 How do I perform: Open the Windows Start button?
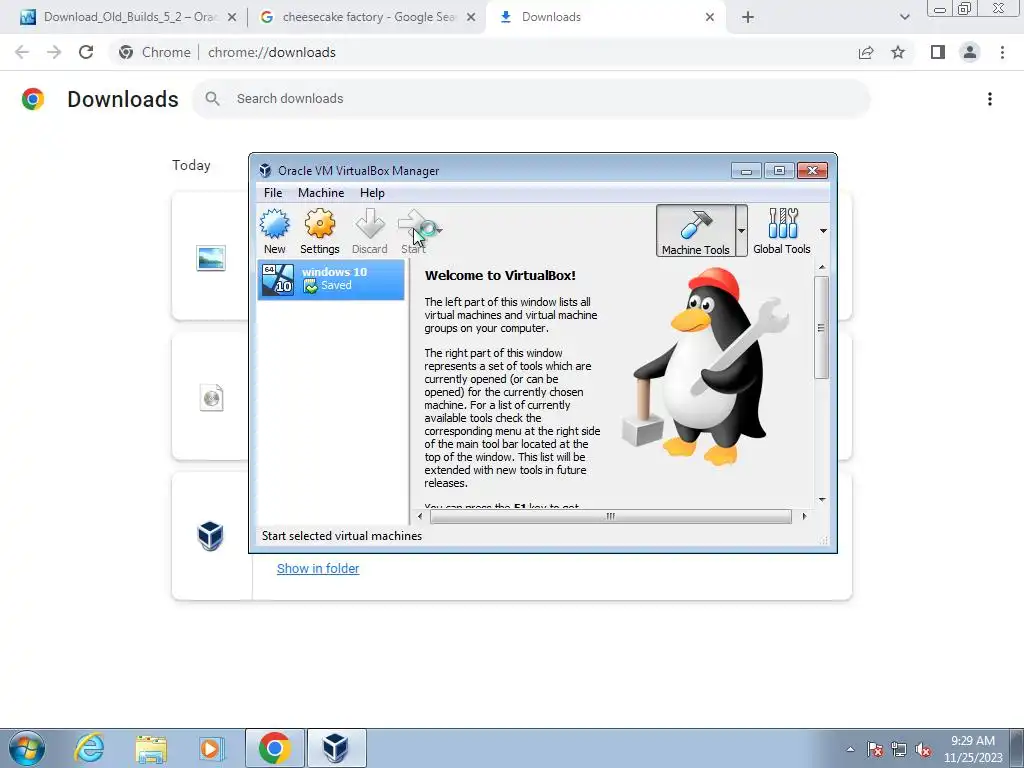[x=27, y=748]
